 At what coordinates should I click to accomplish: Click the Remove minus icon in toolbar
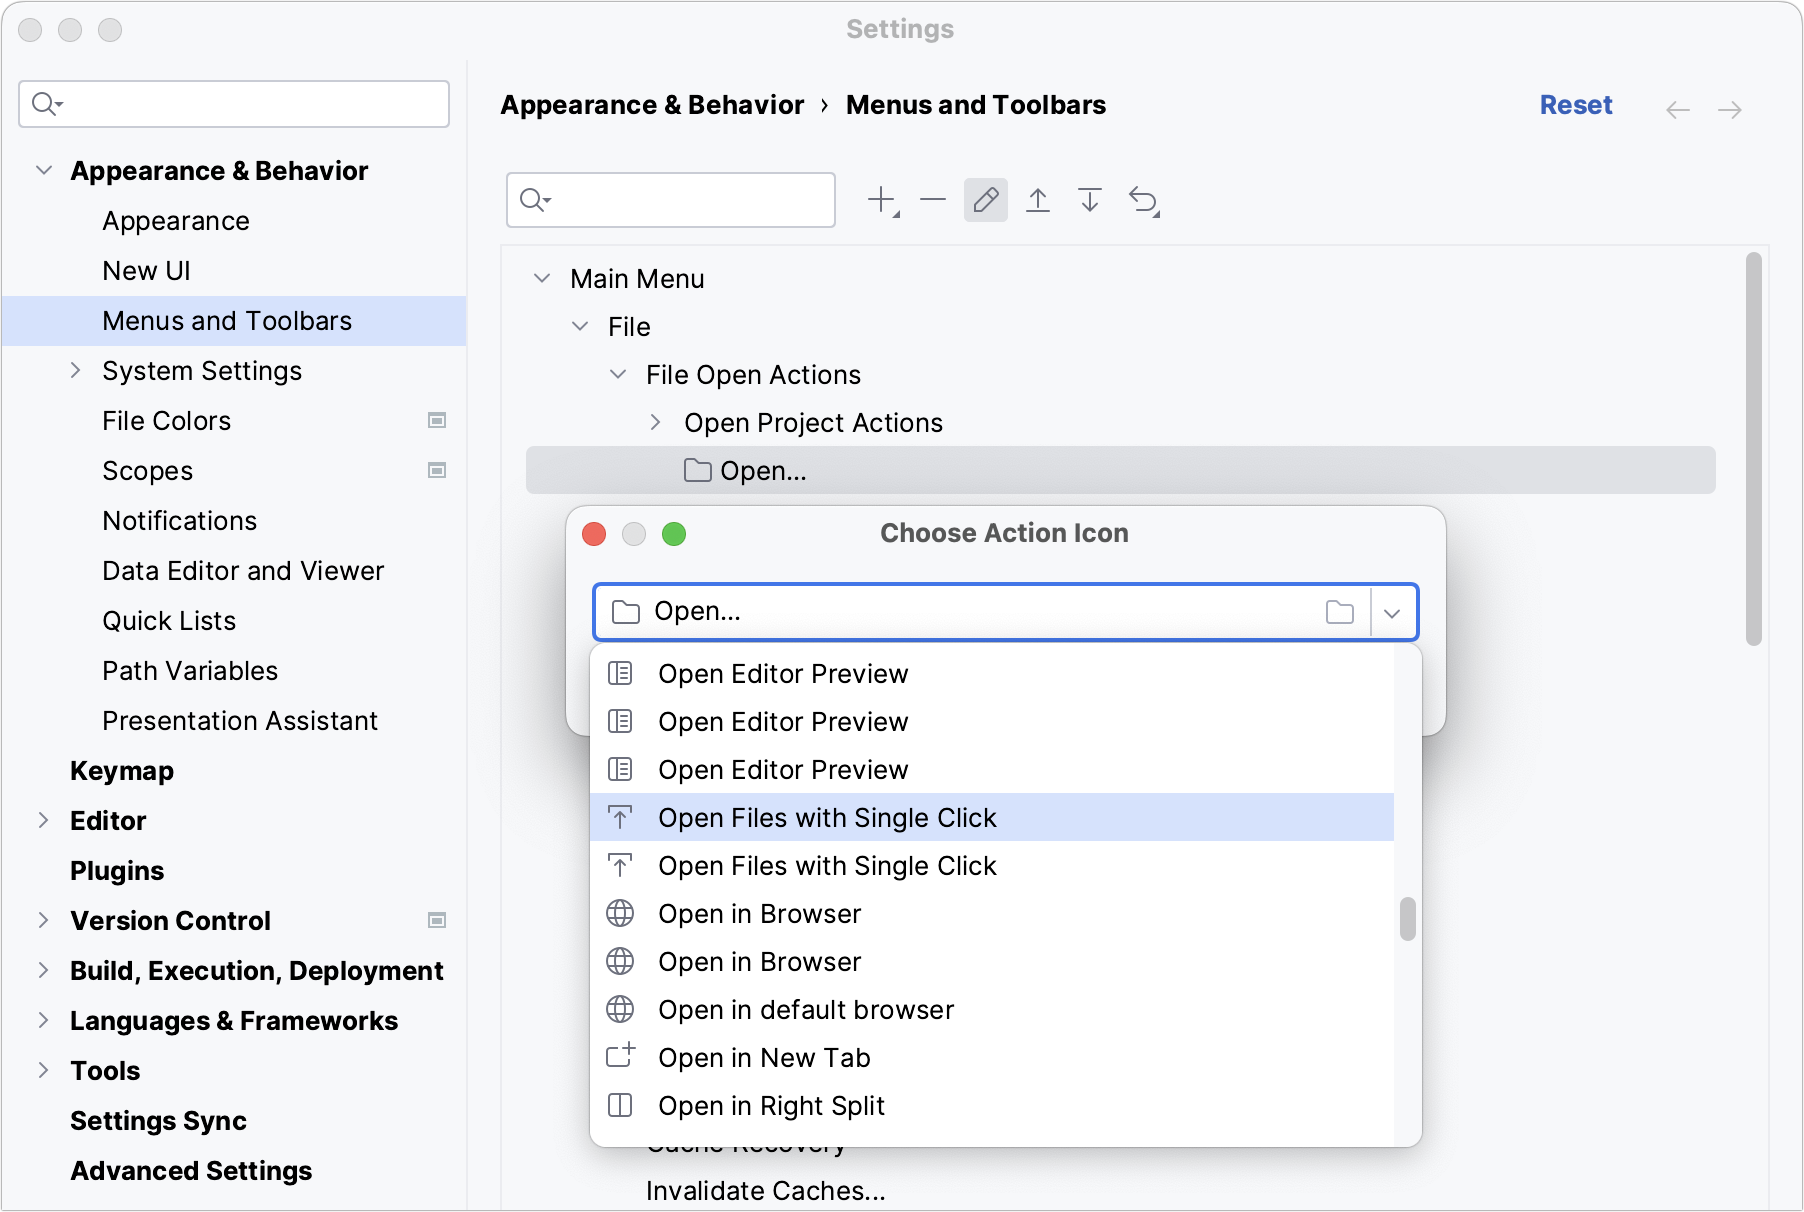point(933,200)
